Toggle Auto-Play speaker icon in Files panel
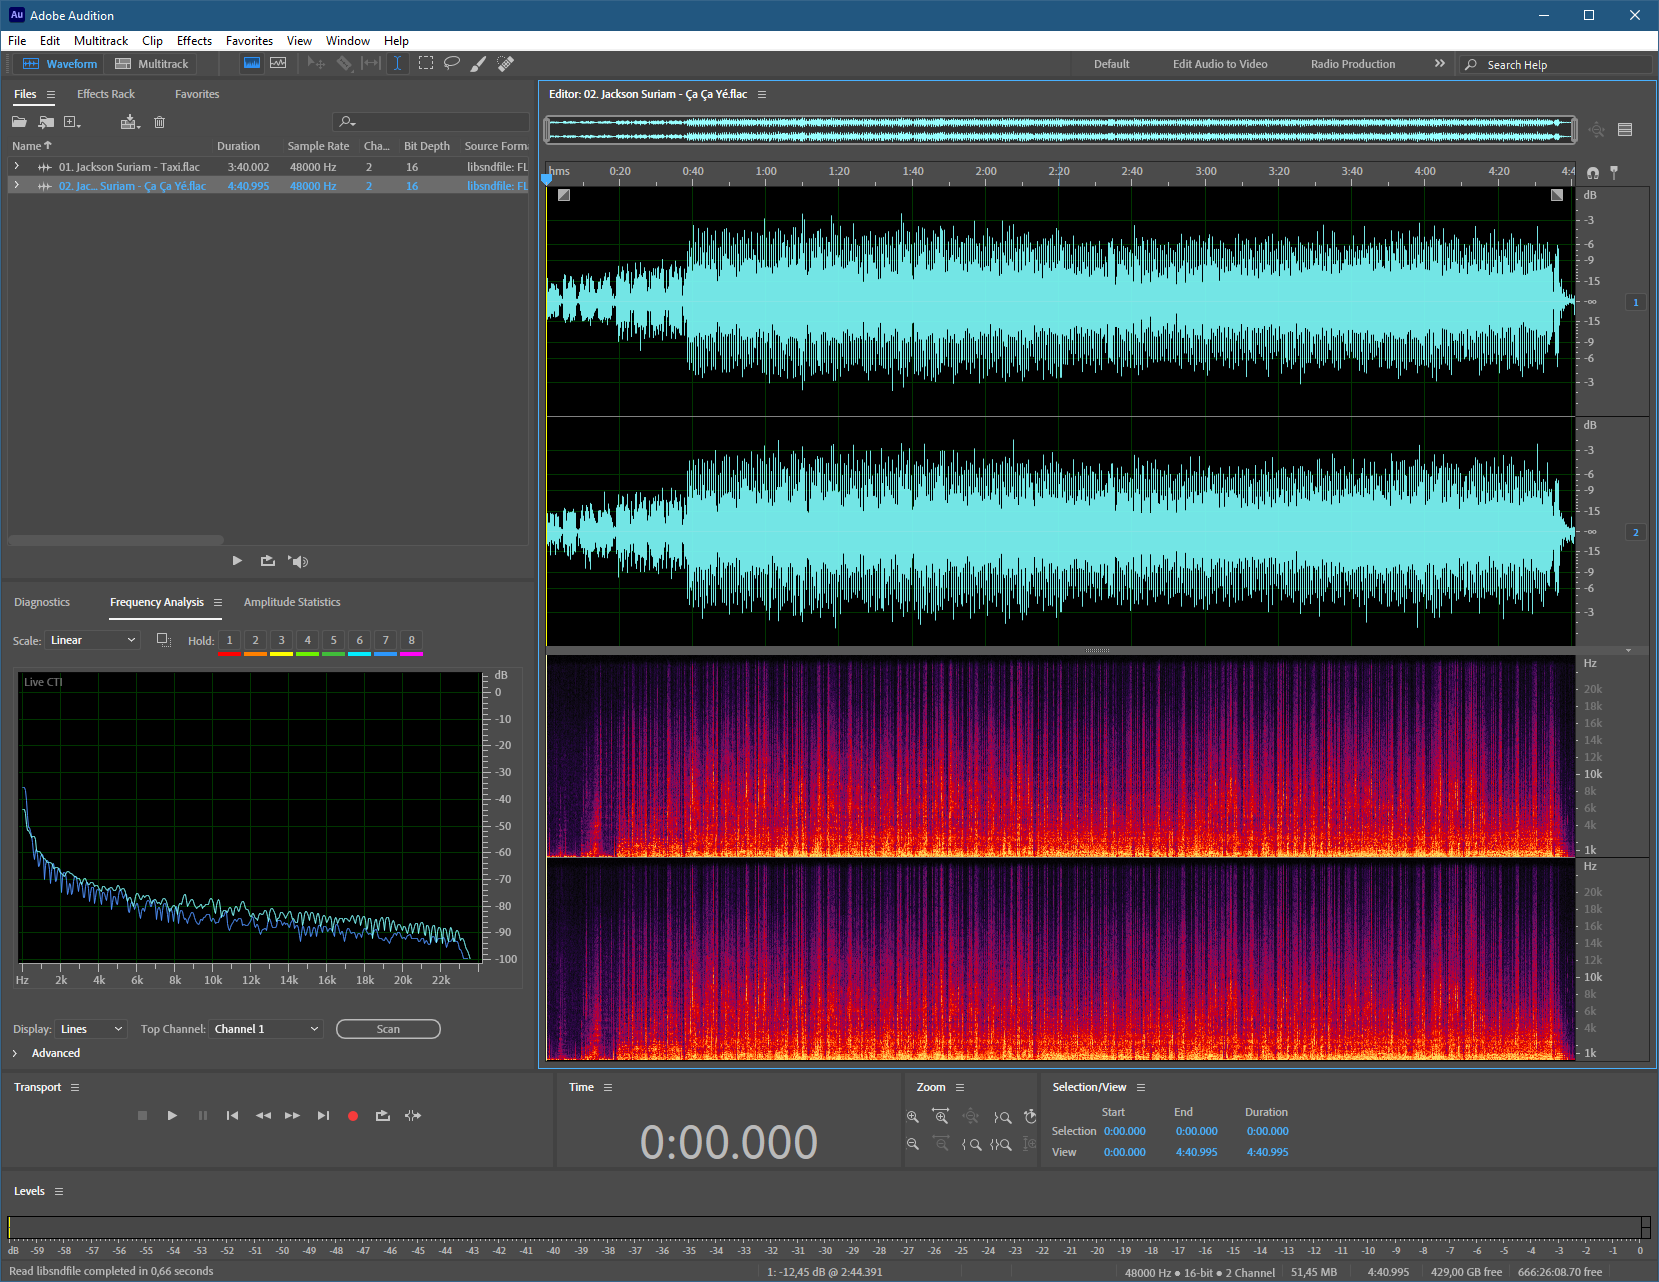 pos(298,561)
